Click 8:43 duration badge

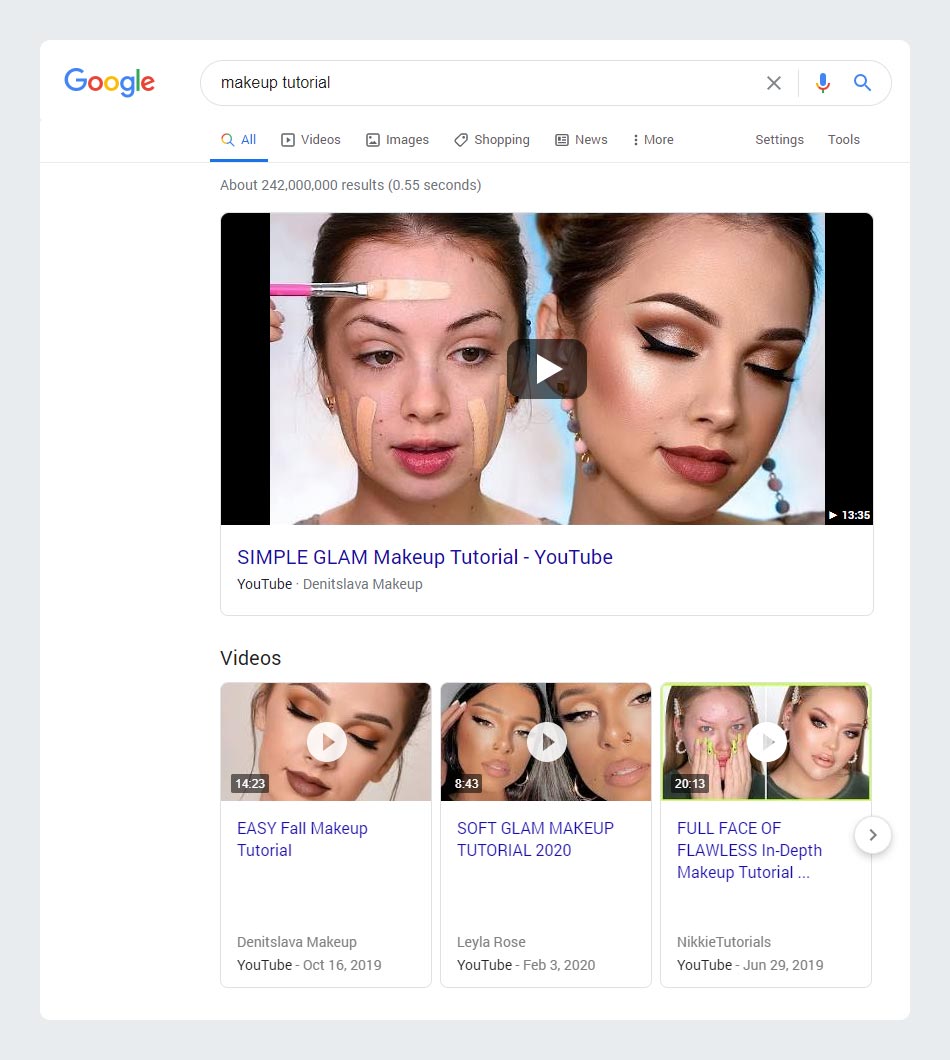tap(467, 784)
